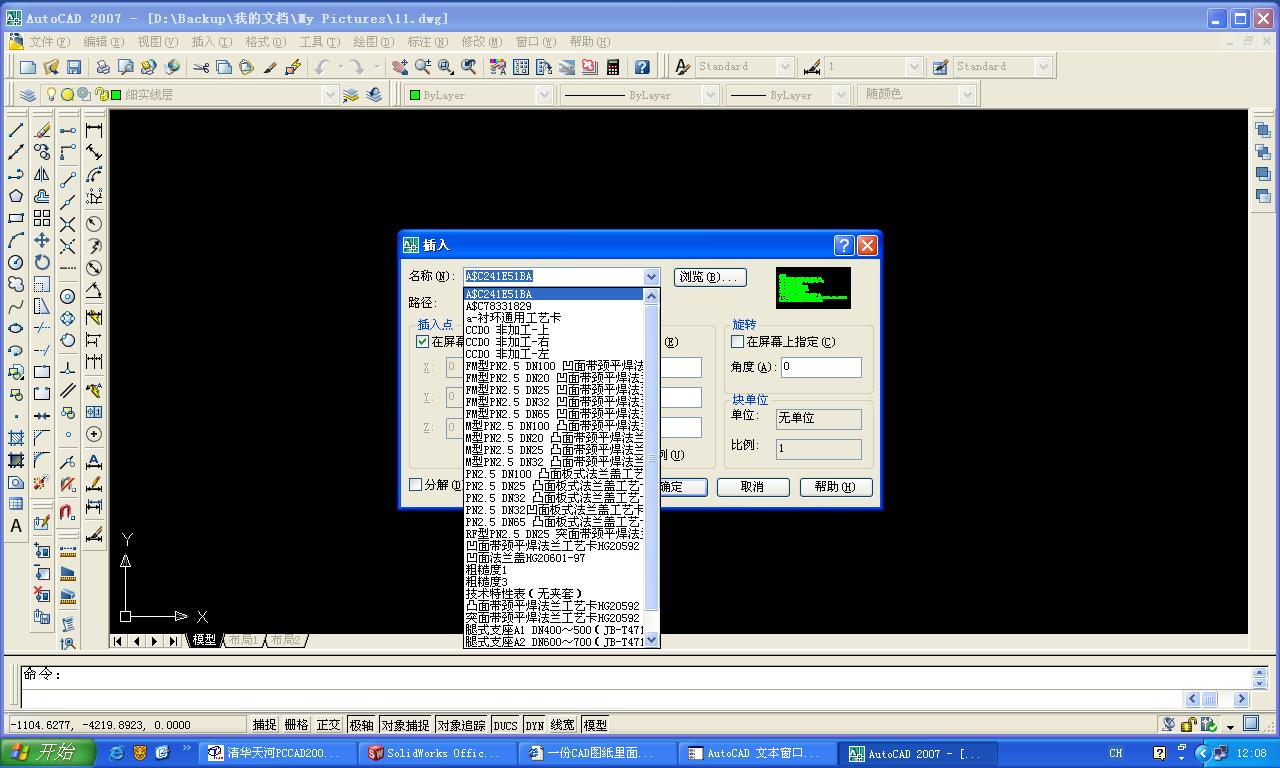Viewport: 1280px width, 768px height.
Task: Enable specify on-screen under 旋转
Action: (x=738, y=342)
